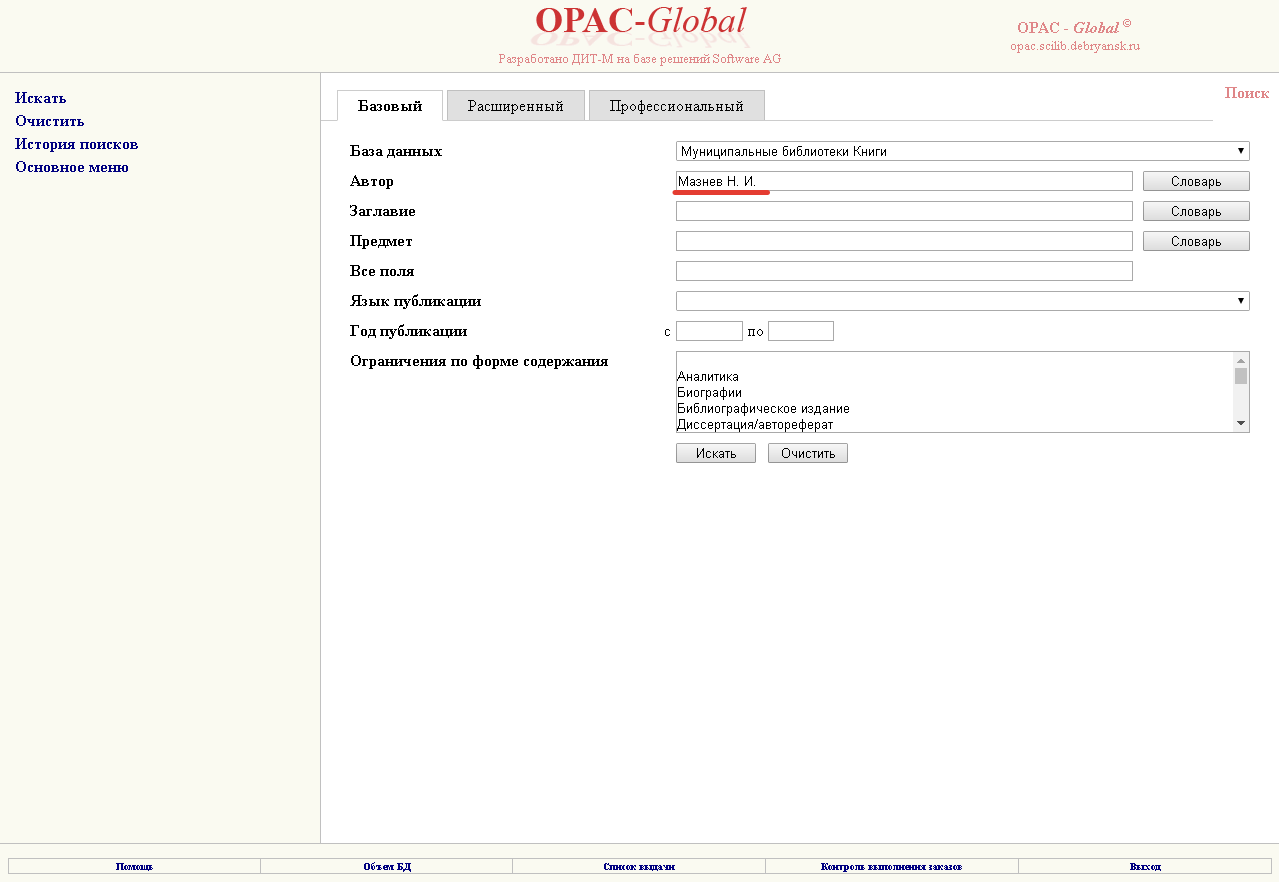The height and width of the screenshot is (882, 1279).
Task: Switch to the Базовый tab
Action: tap(390, 106)
